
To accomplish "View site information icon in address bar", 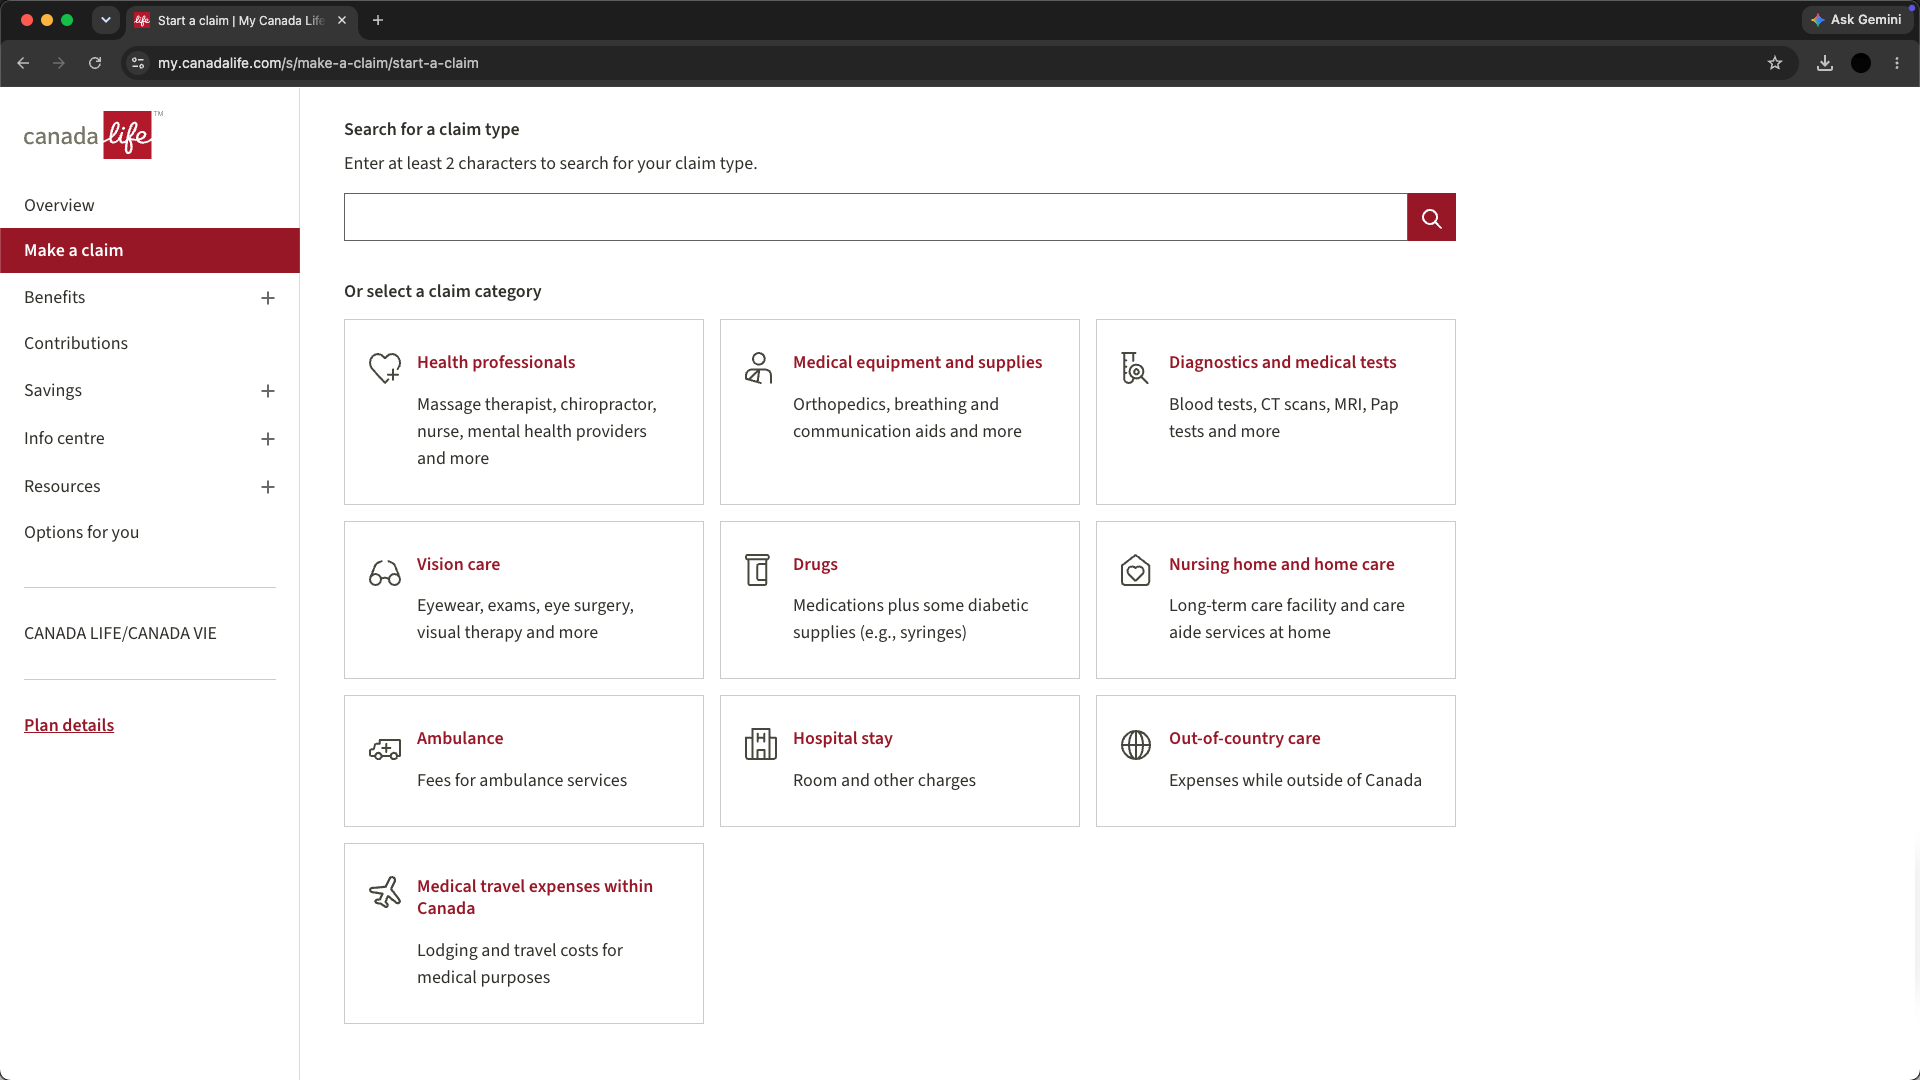I will (x=138, y=63).
